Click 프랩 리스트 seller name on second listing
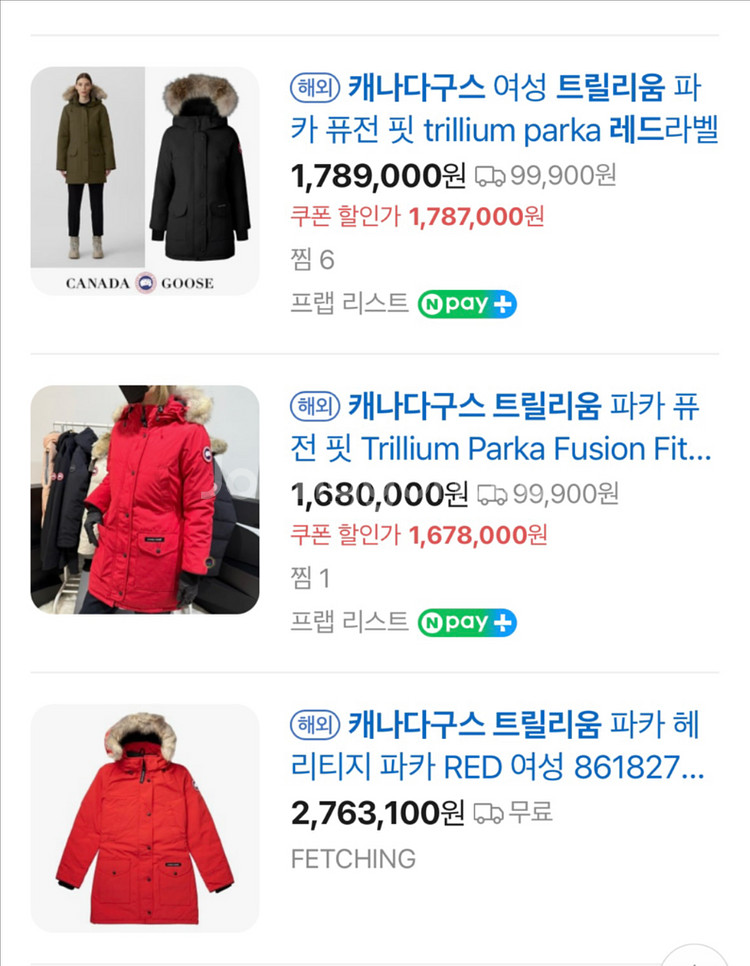 [x=349, y=622]
